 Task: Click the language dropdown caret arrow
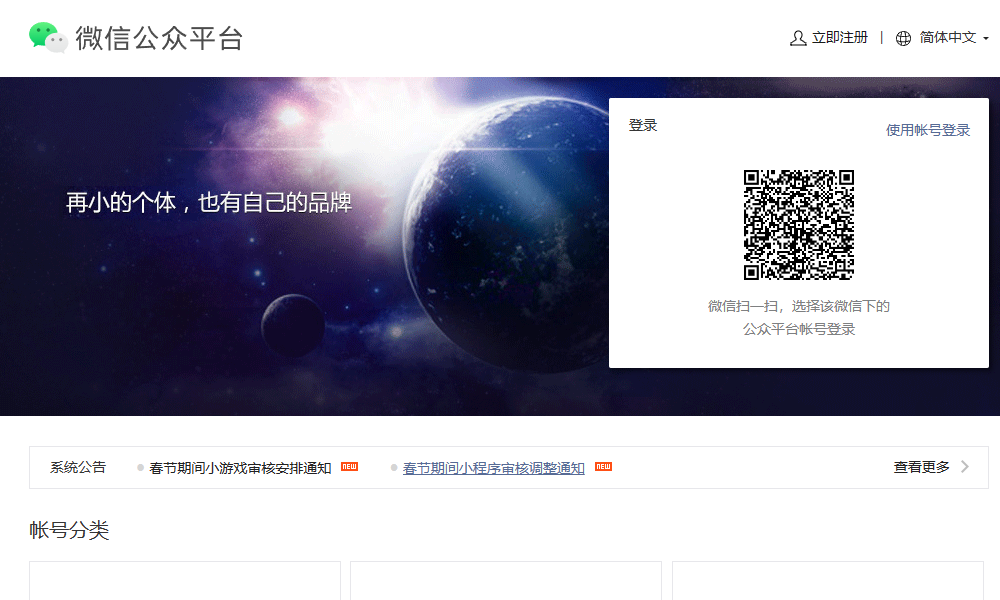point(986,39)
